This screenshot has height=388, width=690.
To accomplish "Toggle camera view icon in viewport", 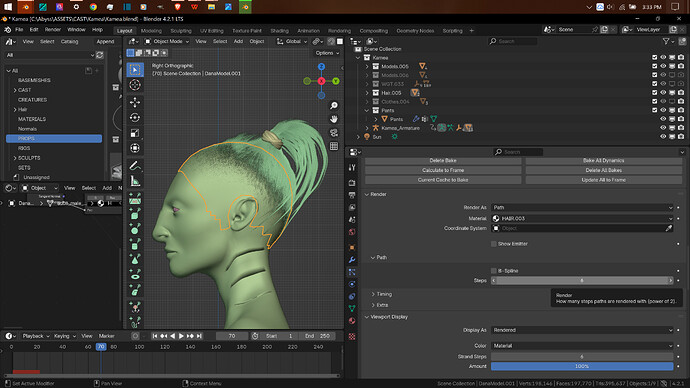I will [x=334, y=132].
